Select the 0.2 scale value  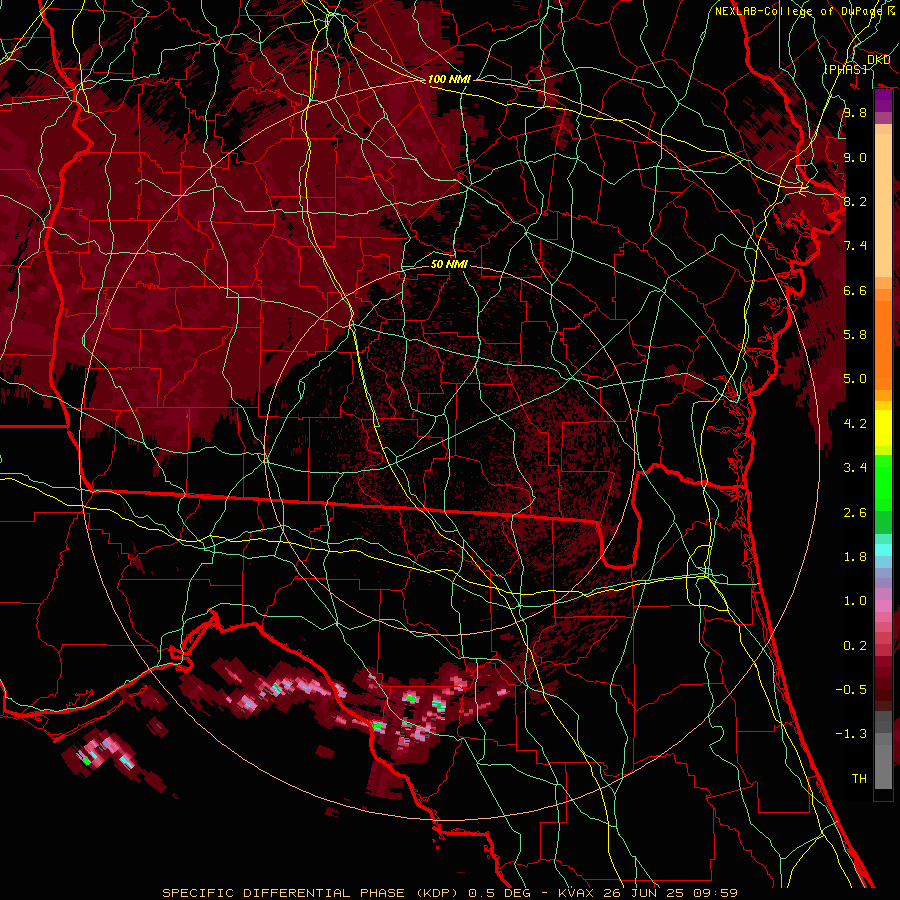click(855, 646)
